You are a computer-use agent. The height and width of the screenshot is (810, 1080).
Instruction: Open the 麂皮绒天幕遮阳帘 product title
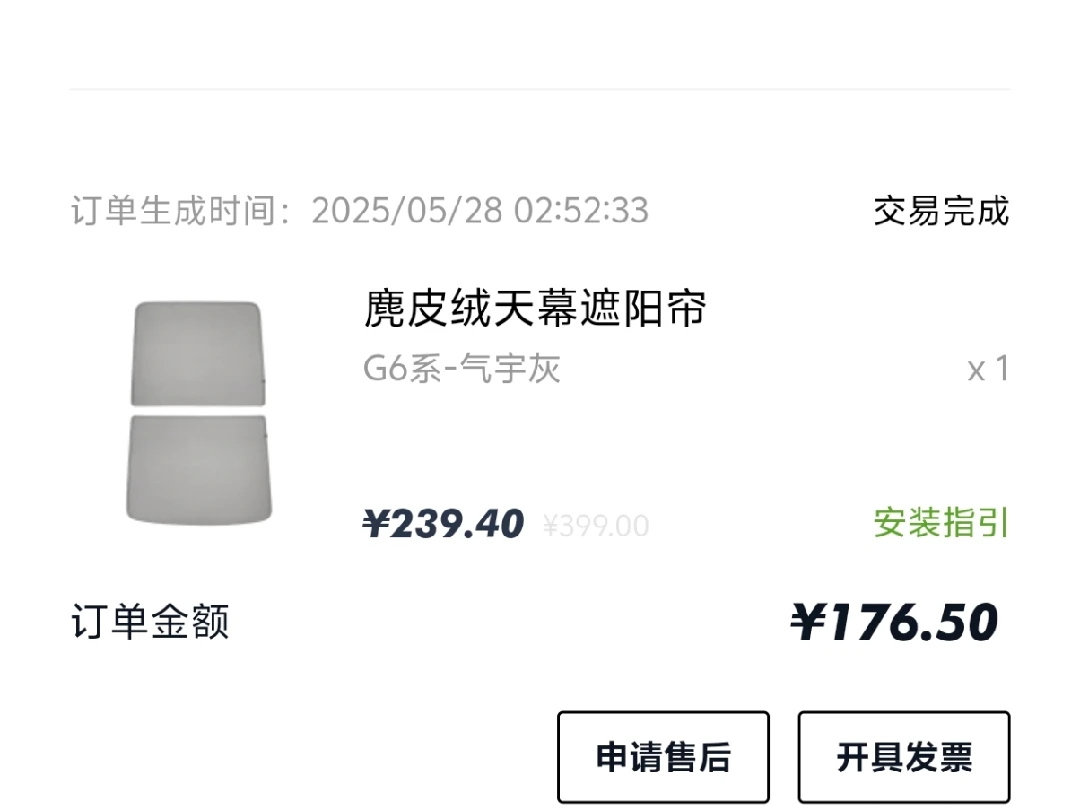click(x=535, y=309)
